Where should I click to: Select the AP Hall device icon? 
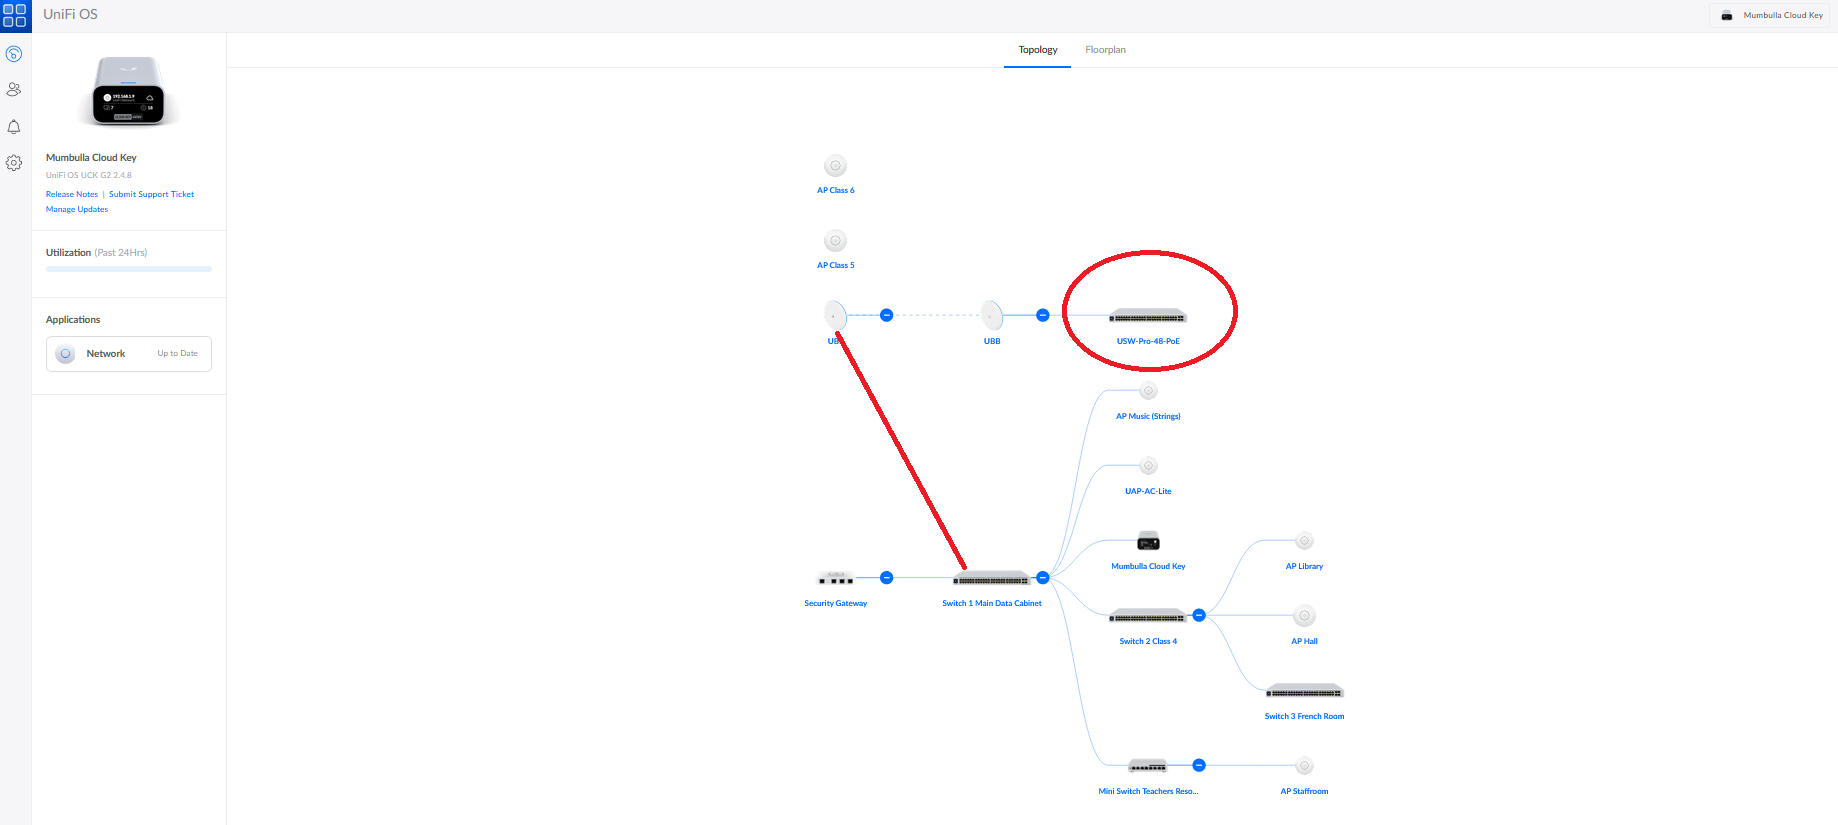click(1304, 616)
